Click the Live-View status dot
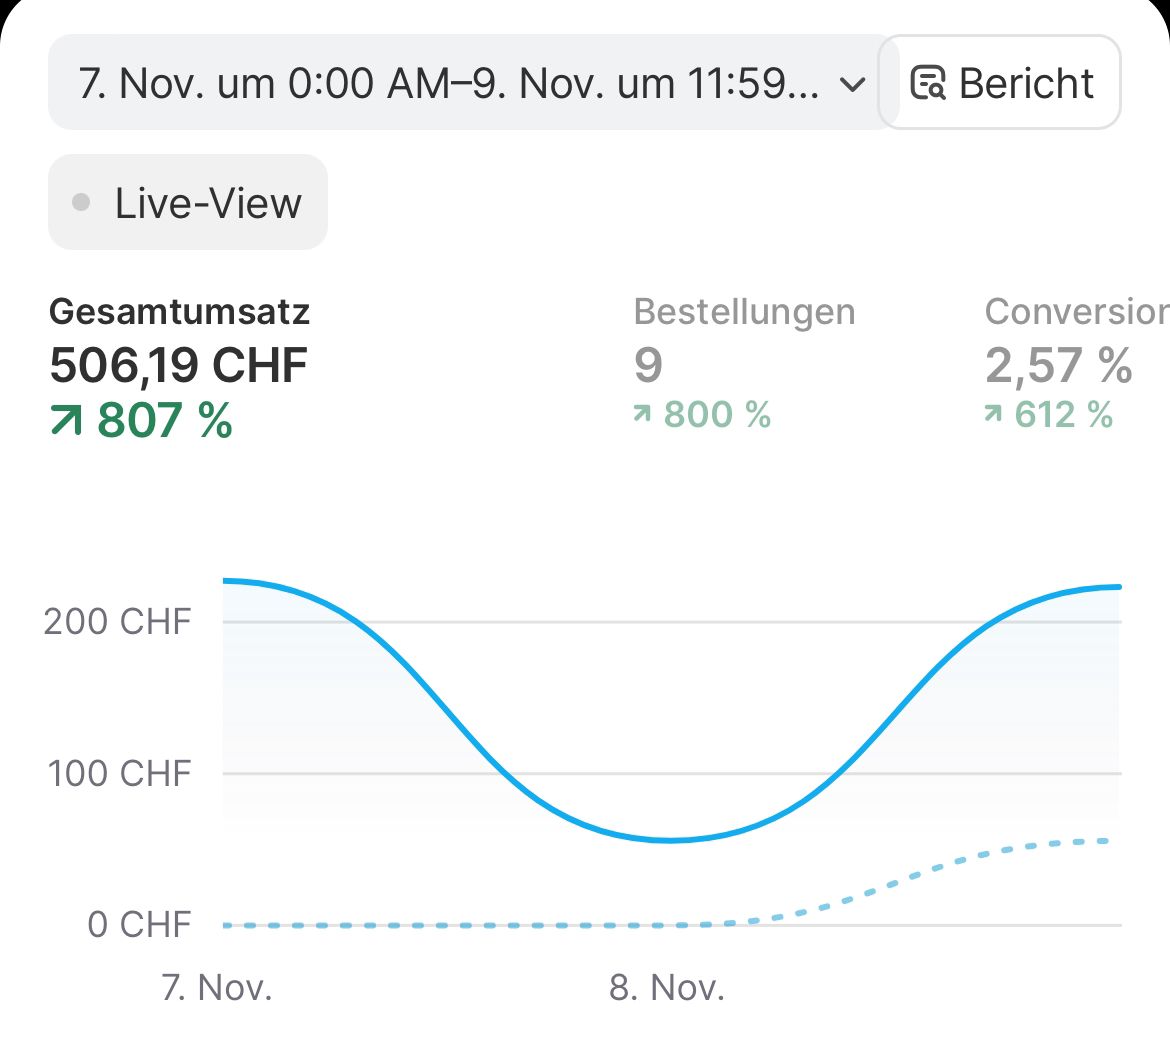 pos(82,203)
